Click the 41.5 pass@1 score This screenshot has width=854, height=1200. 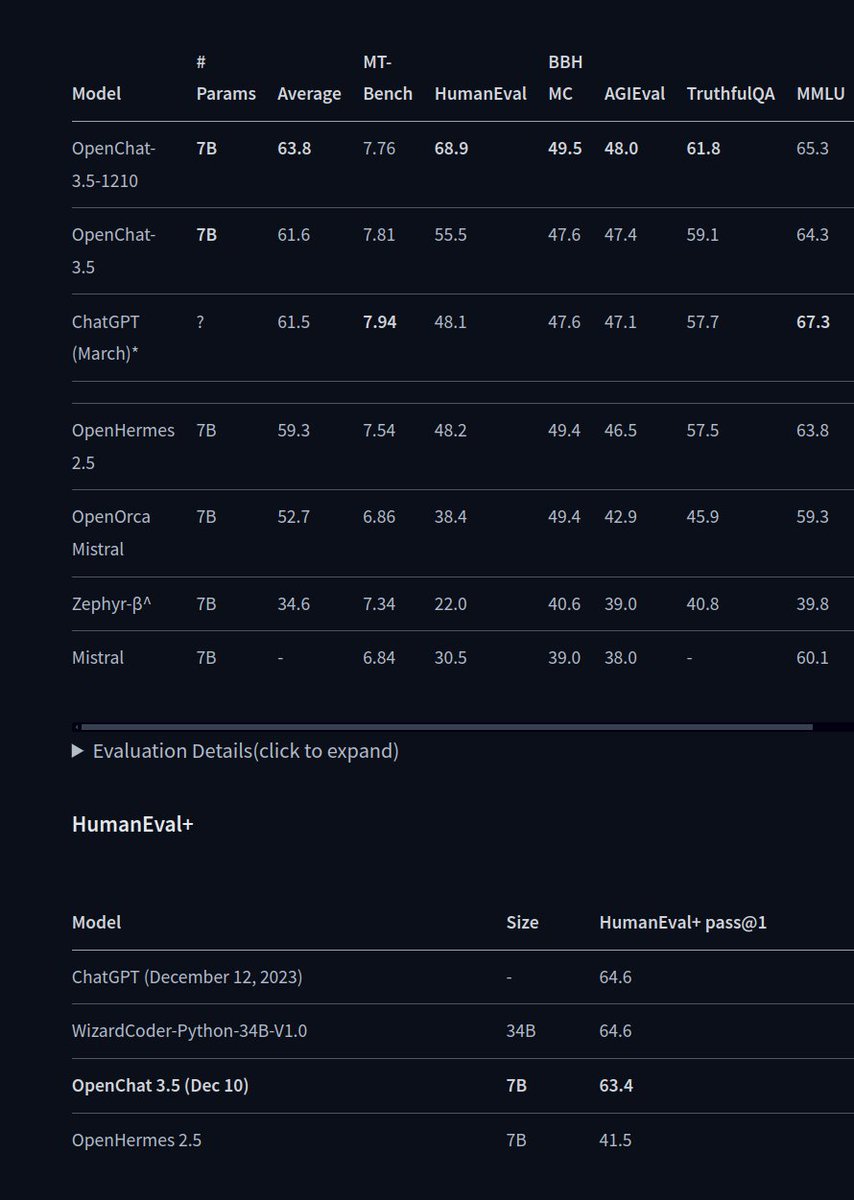(616, 1139)
